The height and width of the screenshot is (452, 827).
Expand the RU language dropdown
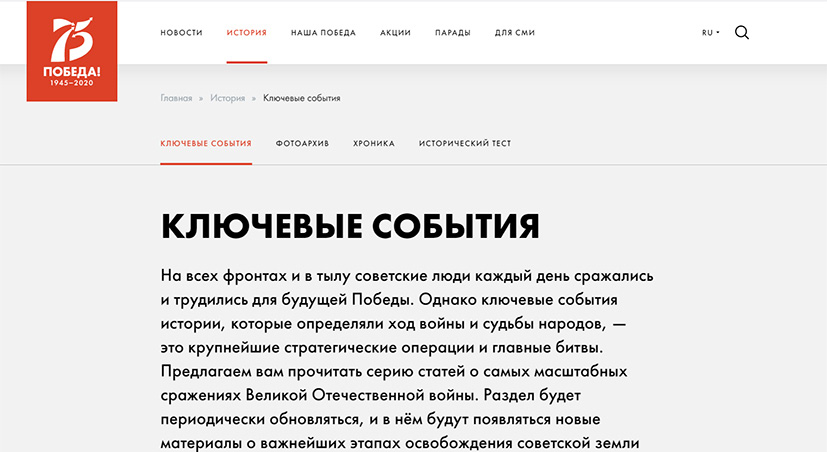710,33
